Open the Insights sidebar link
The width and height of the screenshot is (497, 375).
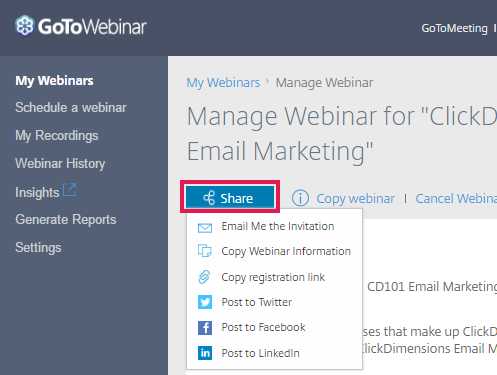(x=37, y=193)
